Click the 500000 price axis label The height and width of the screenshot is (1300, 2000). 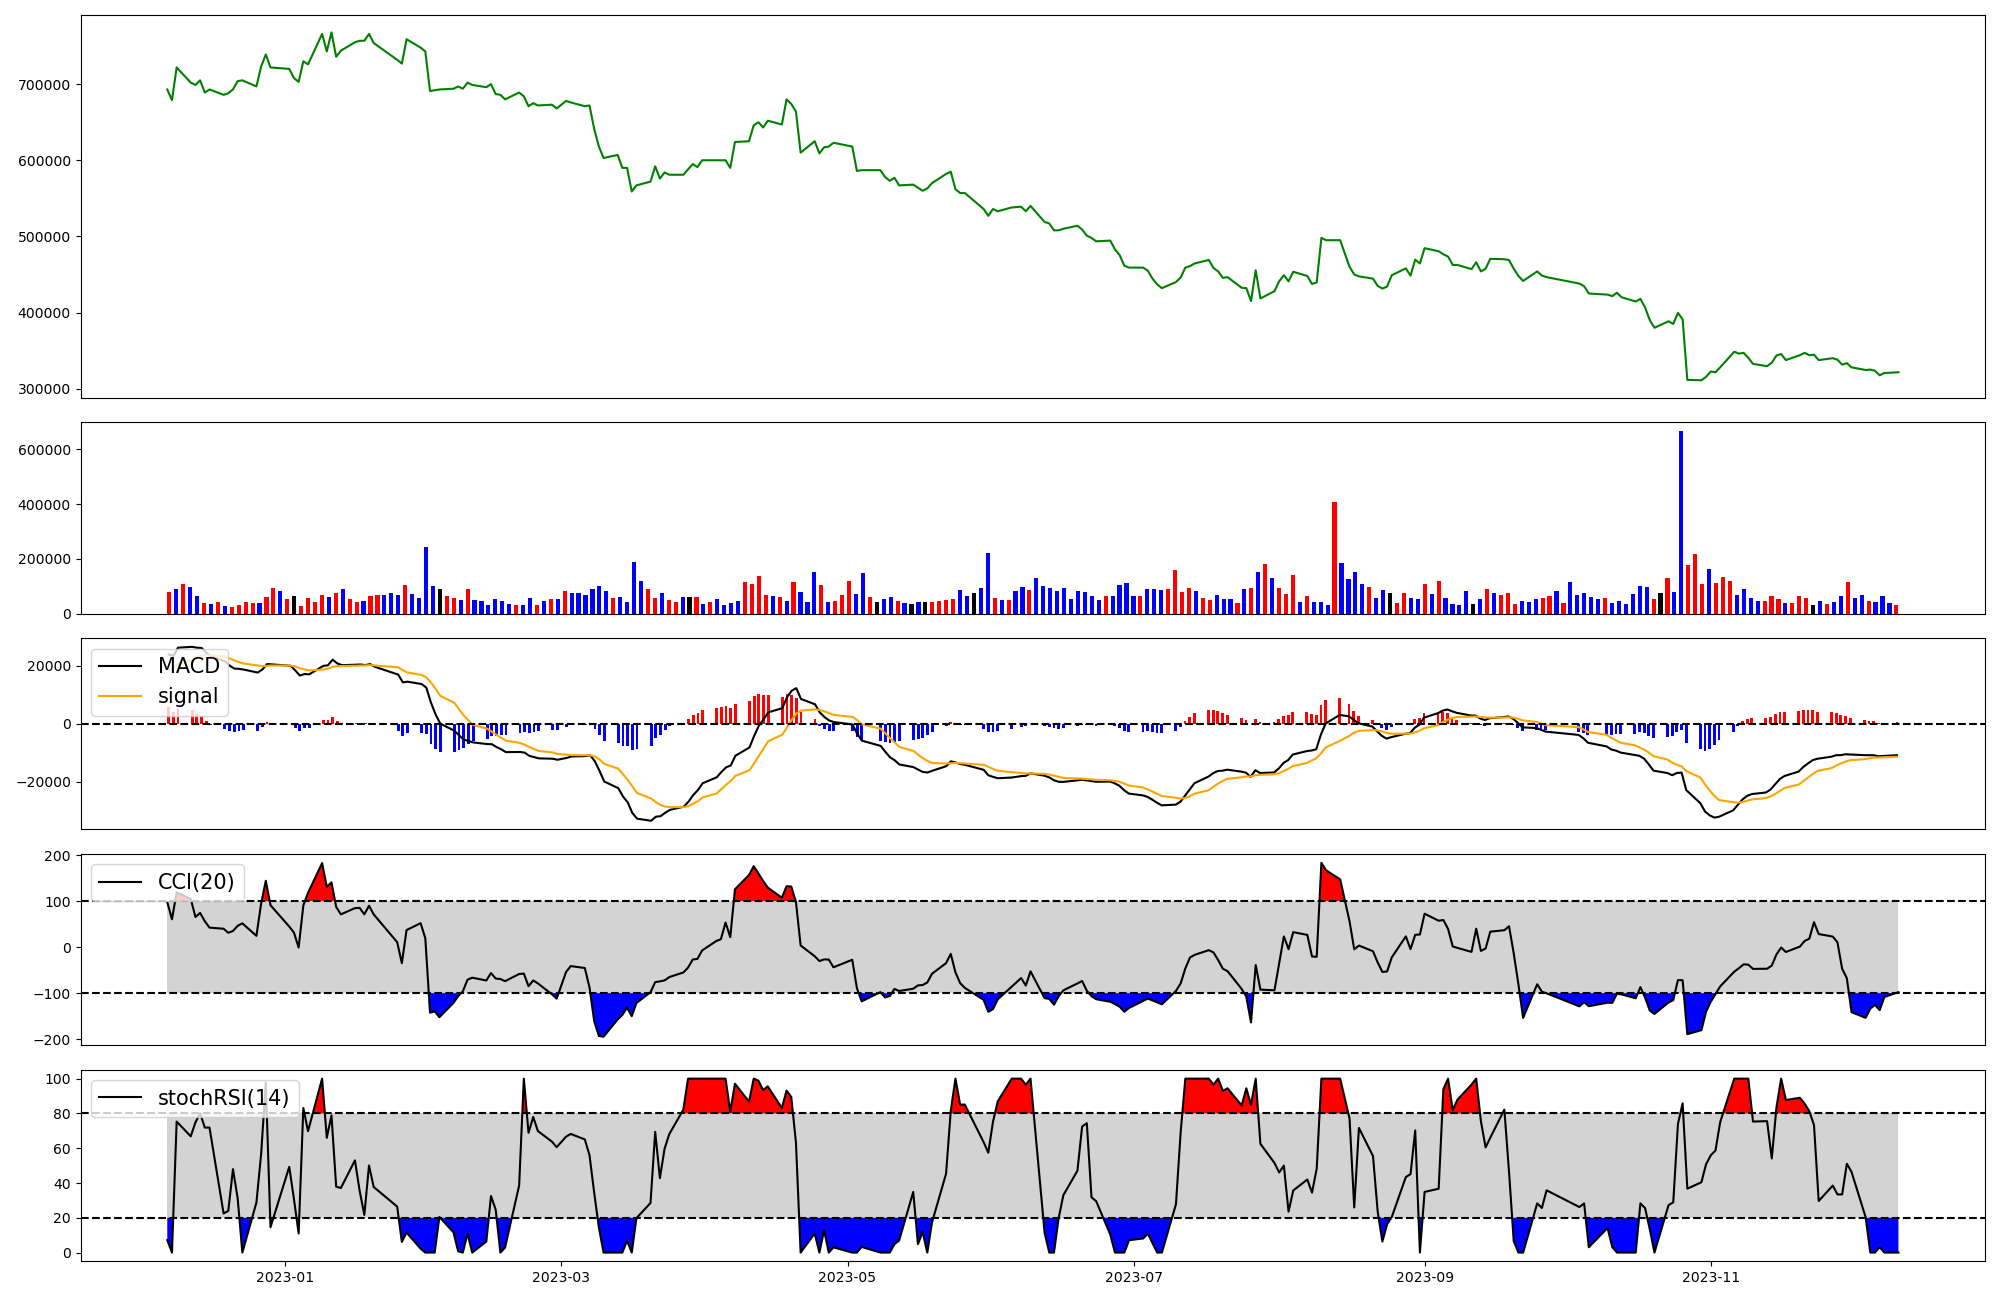(x=44, y=237)
